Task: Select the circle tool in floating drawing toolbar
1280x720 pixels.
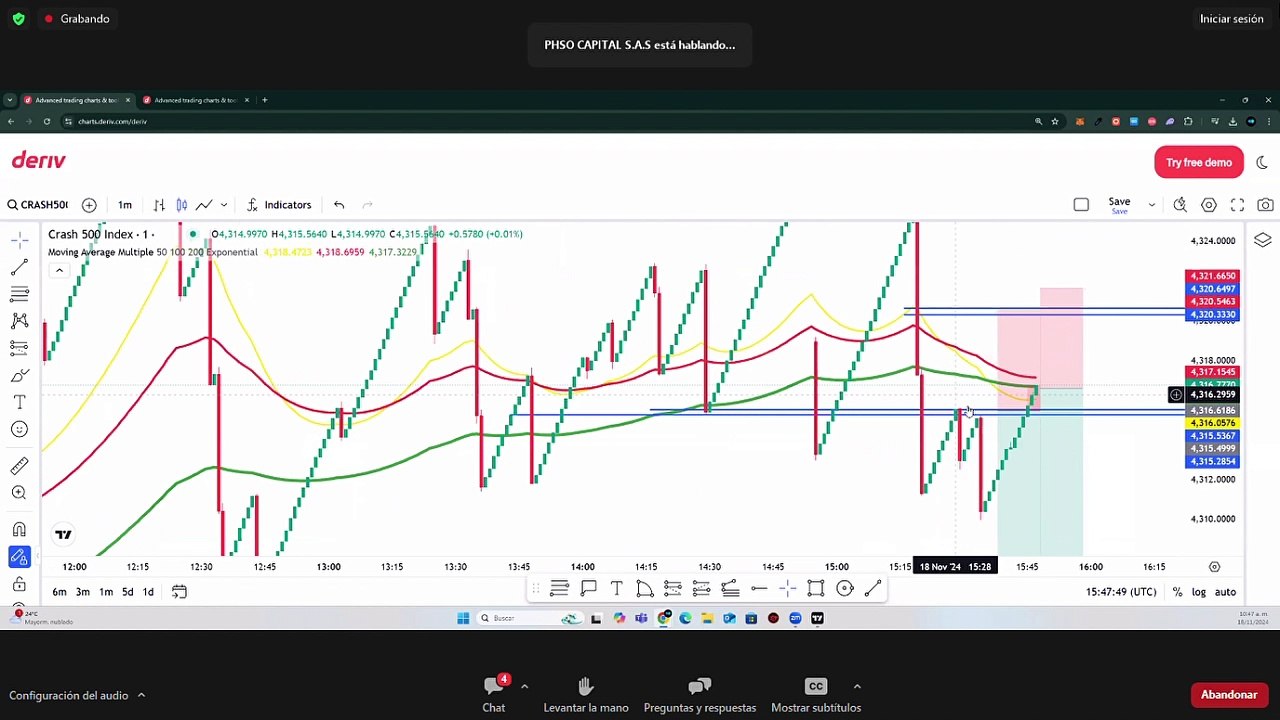Action: pos(845,589)
